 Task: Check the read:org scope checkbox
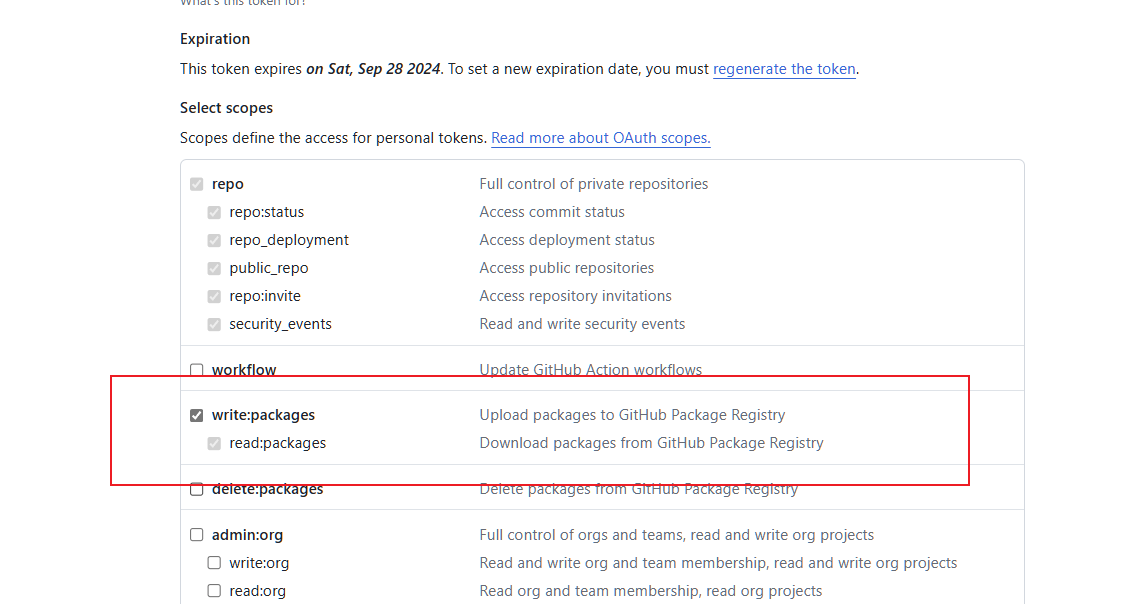pyautogui.click(x=214, y=591)
